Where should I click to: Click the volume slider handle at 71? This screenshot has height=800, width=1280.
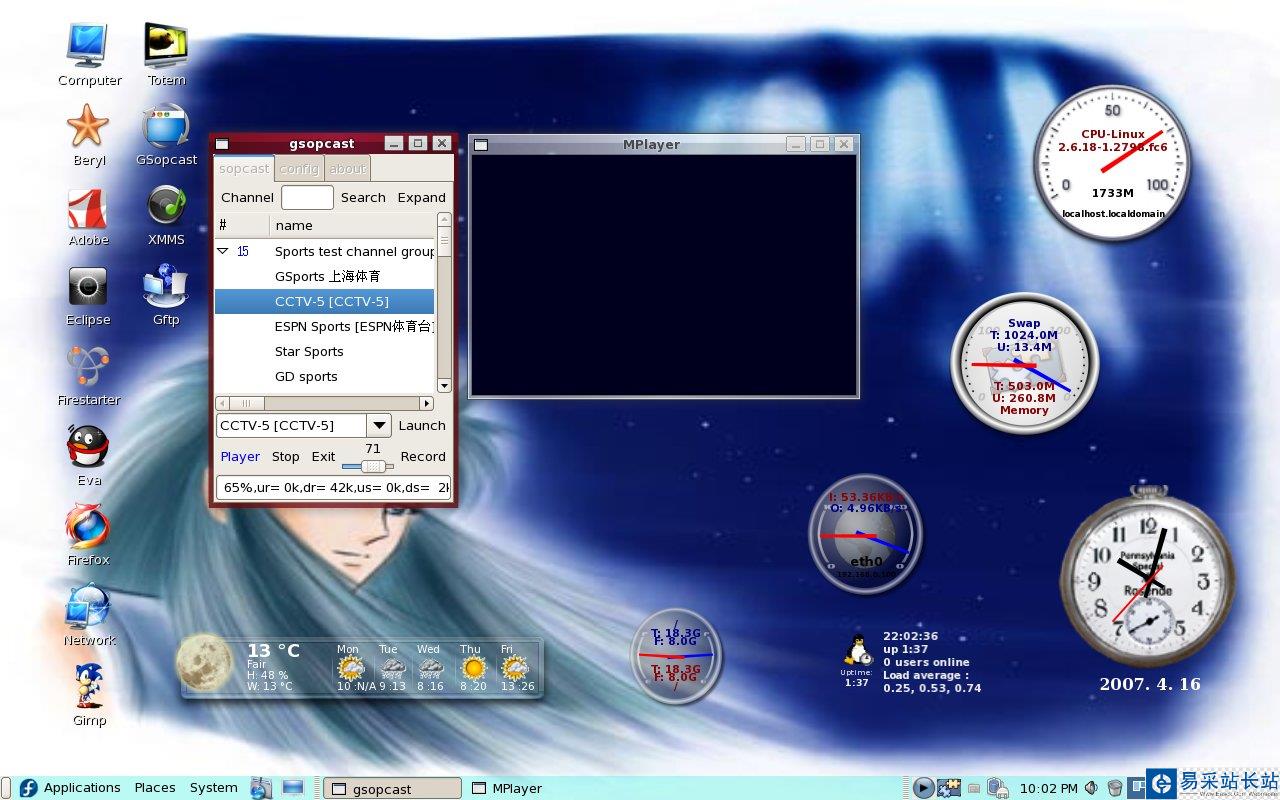[x=373, y=466]
